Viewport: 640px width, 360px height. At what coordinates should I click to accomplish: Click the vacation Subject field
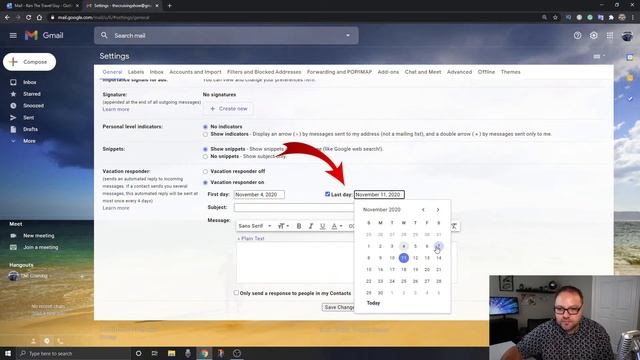pos(294,207)
